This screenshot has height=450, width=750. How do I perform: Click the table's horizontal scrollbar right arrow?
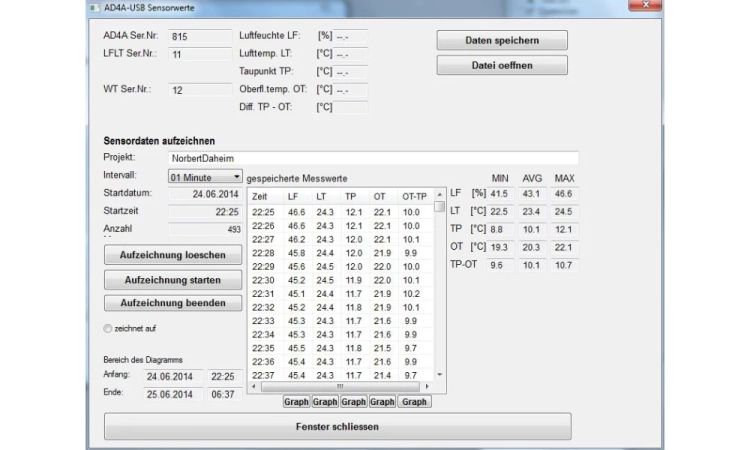click(428, 386)
